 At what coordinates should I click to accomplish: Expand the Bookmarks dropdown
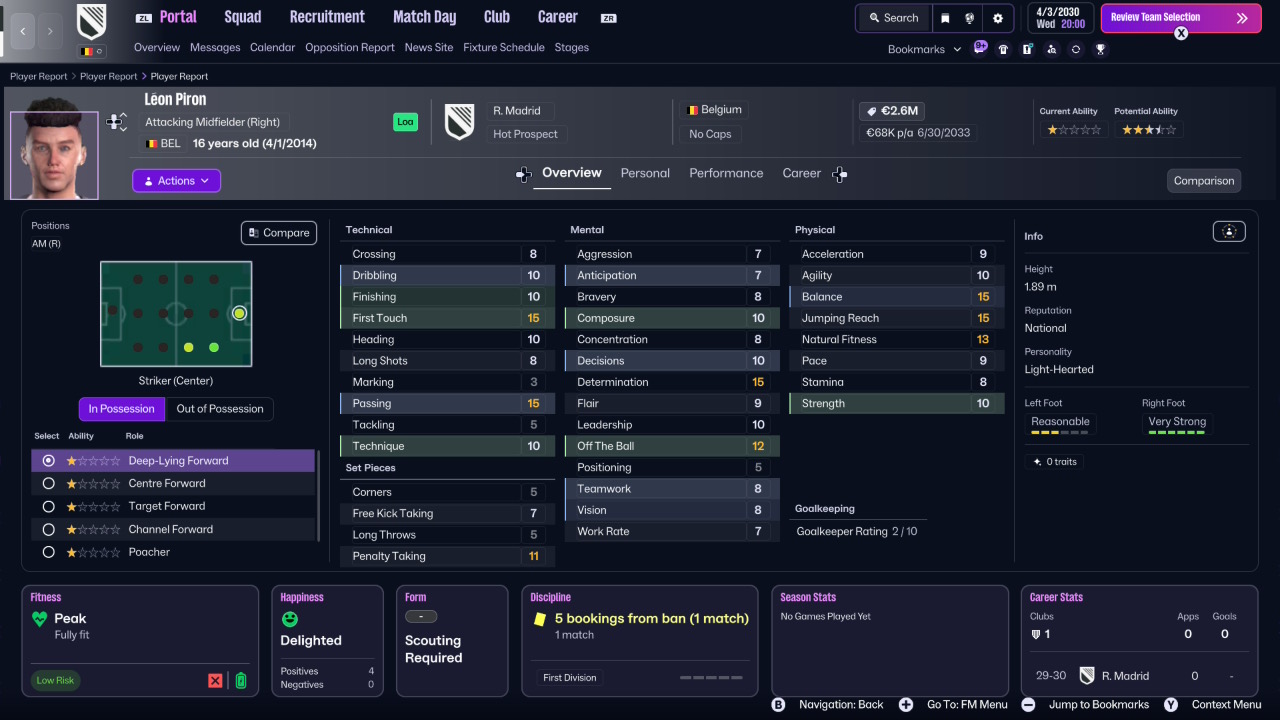pos(924,49)
